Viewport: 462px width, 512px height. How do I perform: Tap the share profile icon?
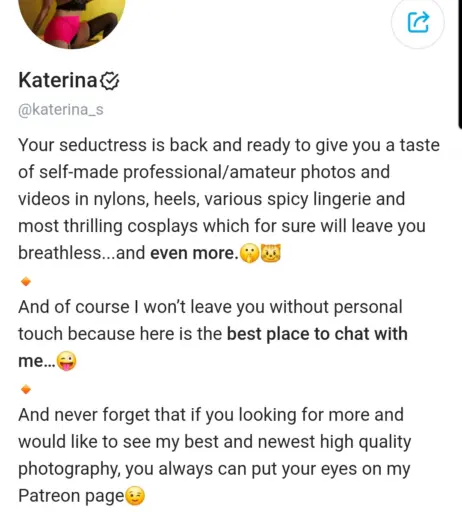click(x=418, y=22)
